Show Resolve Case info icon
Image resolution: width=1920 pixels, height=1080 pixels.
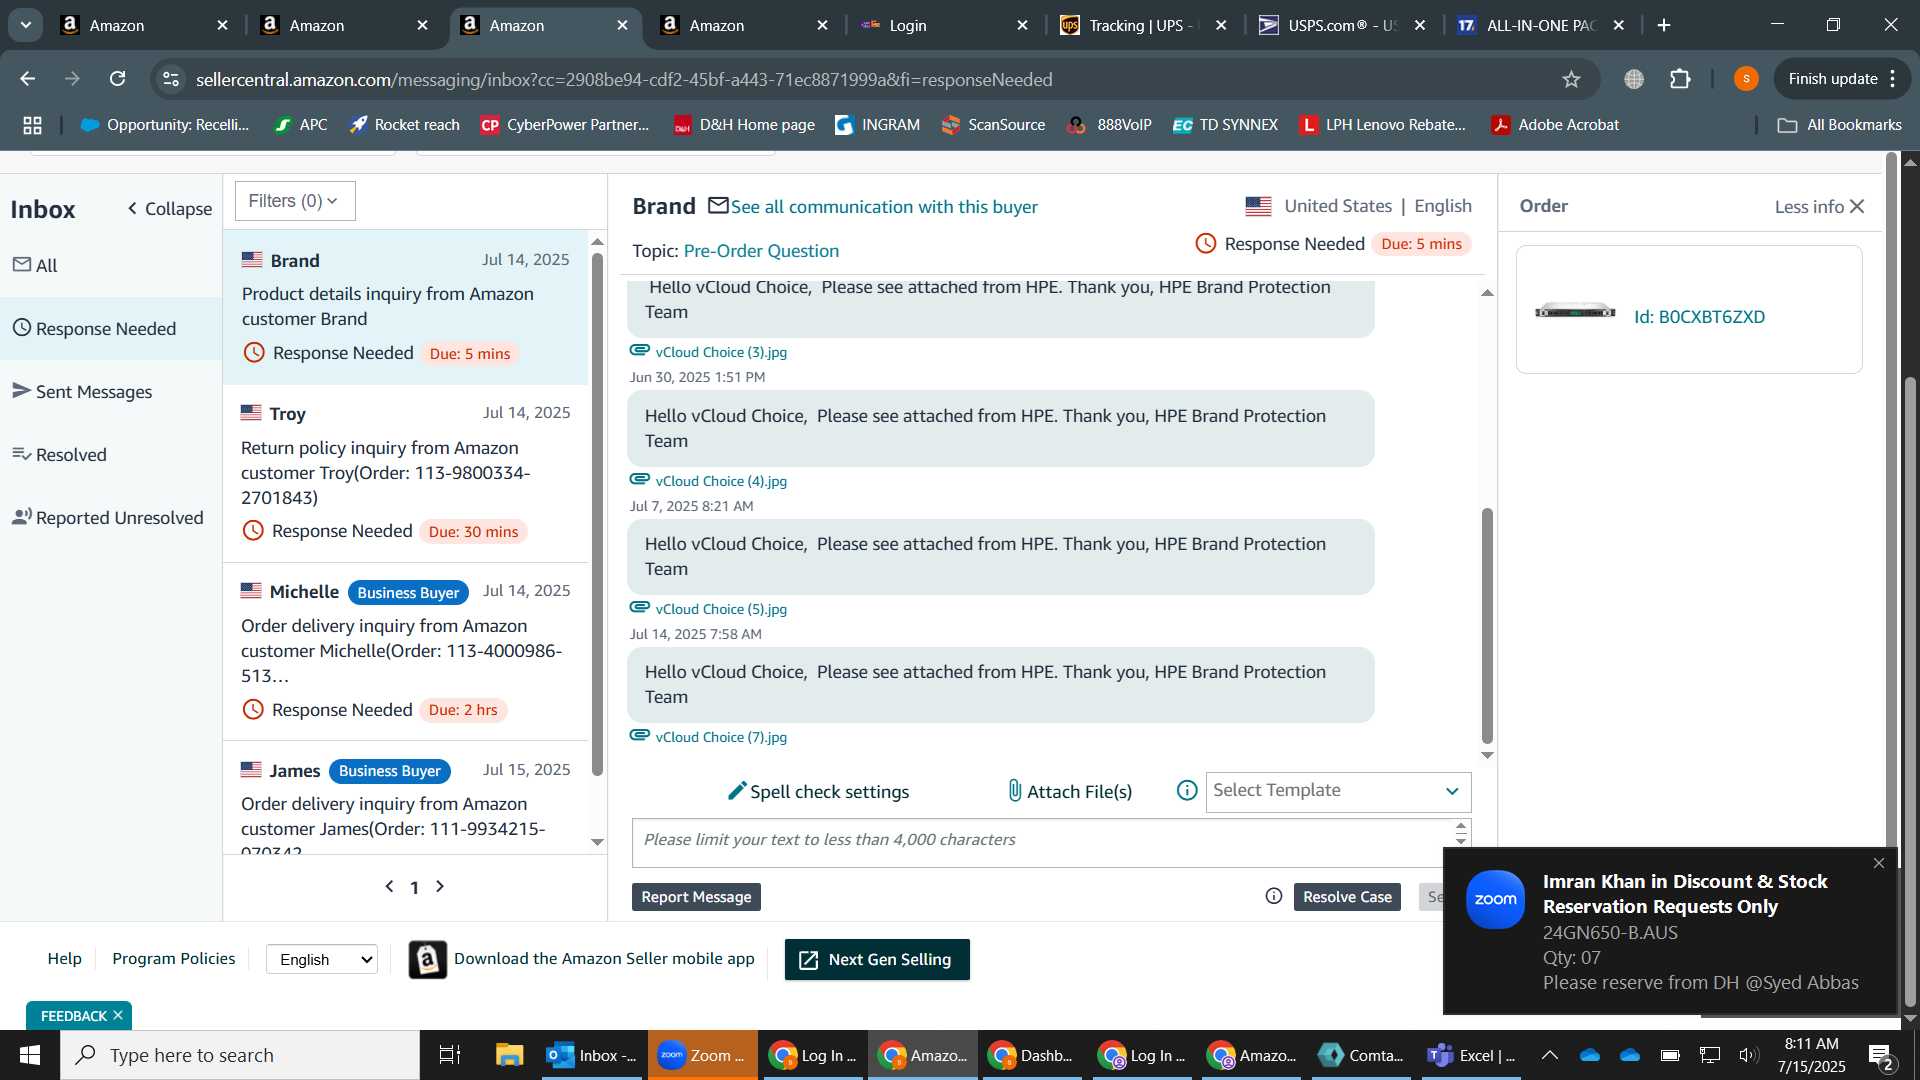click(1274, 896)
